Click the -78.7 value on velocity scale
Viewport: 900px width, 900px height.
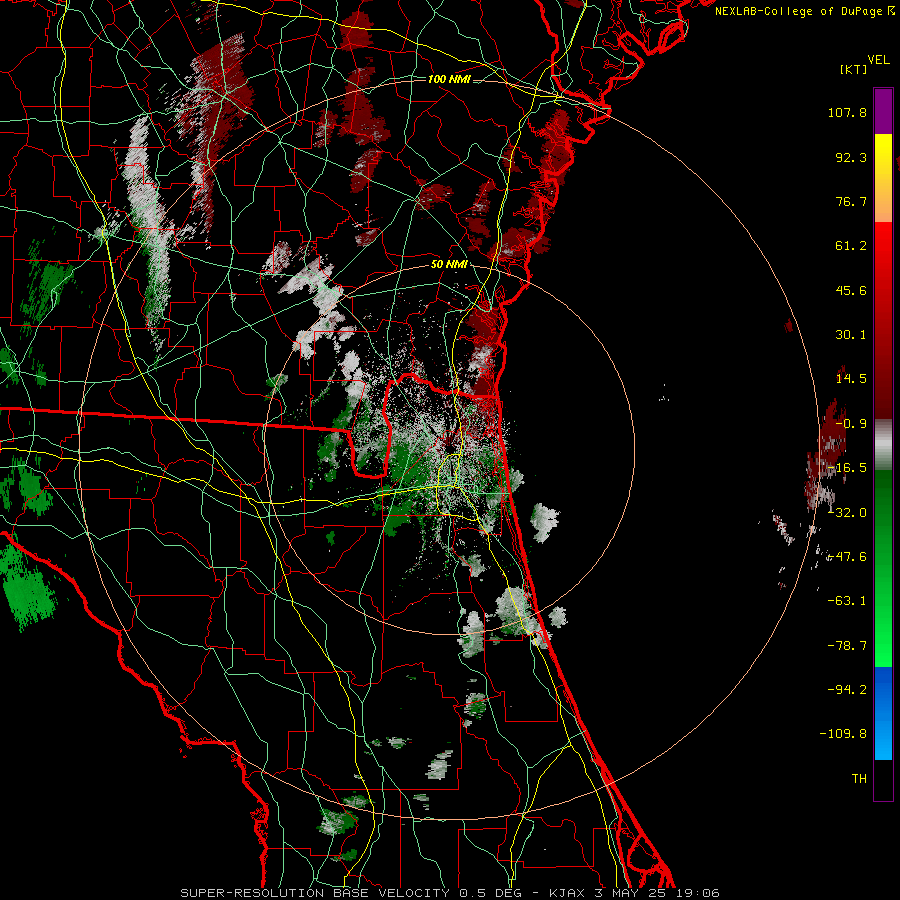847,646
